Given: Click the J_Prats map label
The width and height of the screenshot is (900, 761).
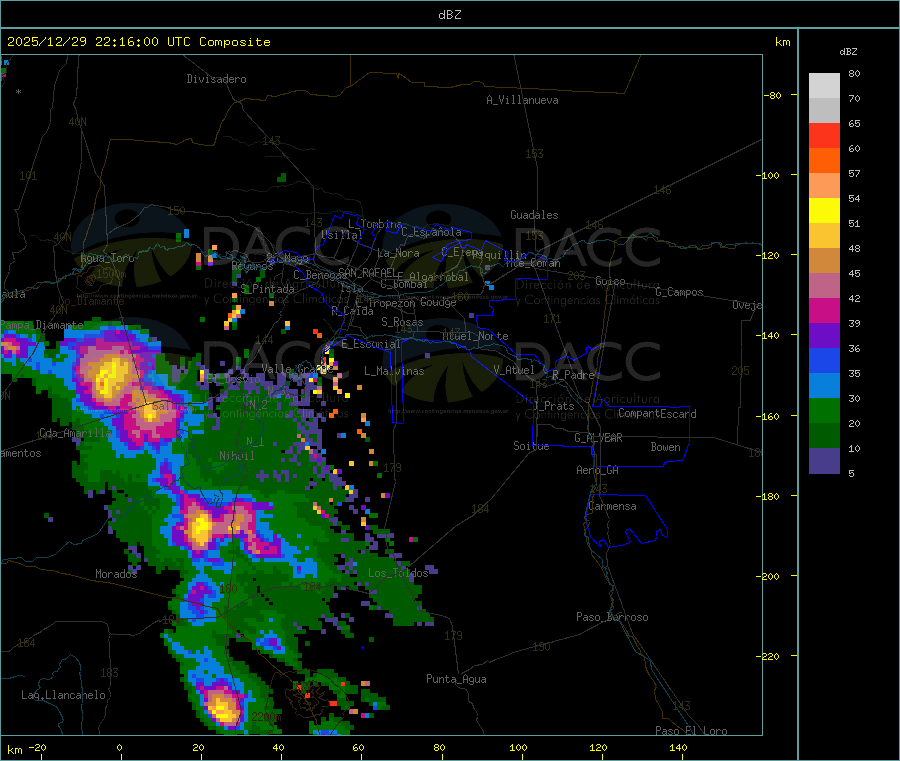Looking at the screenshot, I should pyautogui.click(x=553, y=406).
